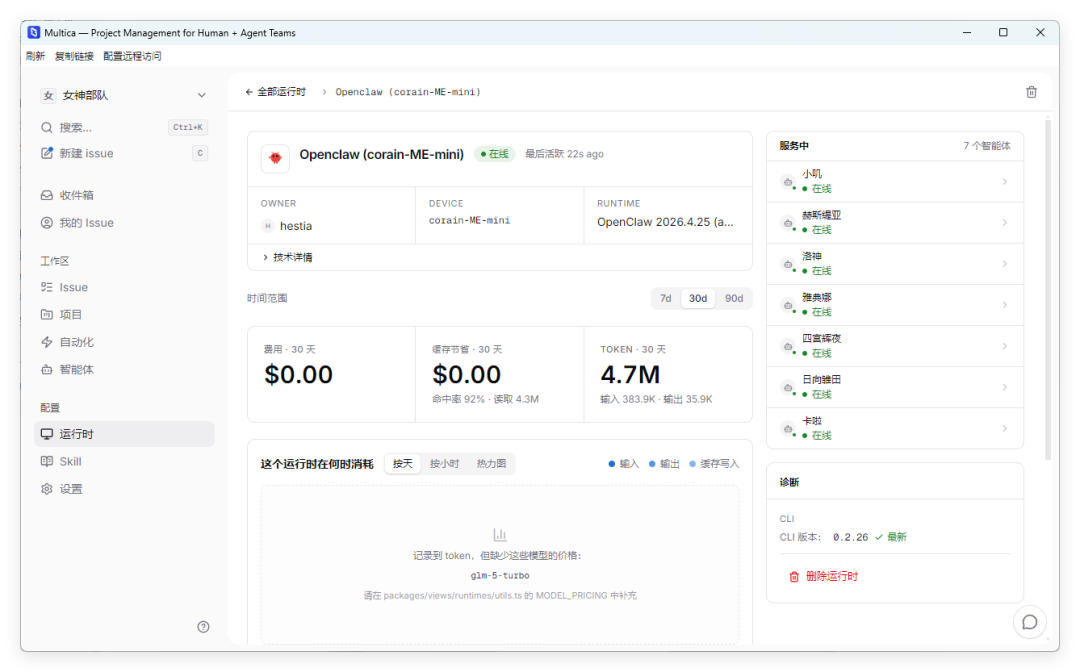Viewport: 1080px width, 672px height.
Task: Click the 项目 folder icon
Action: [x=47, y=315]
